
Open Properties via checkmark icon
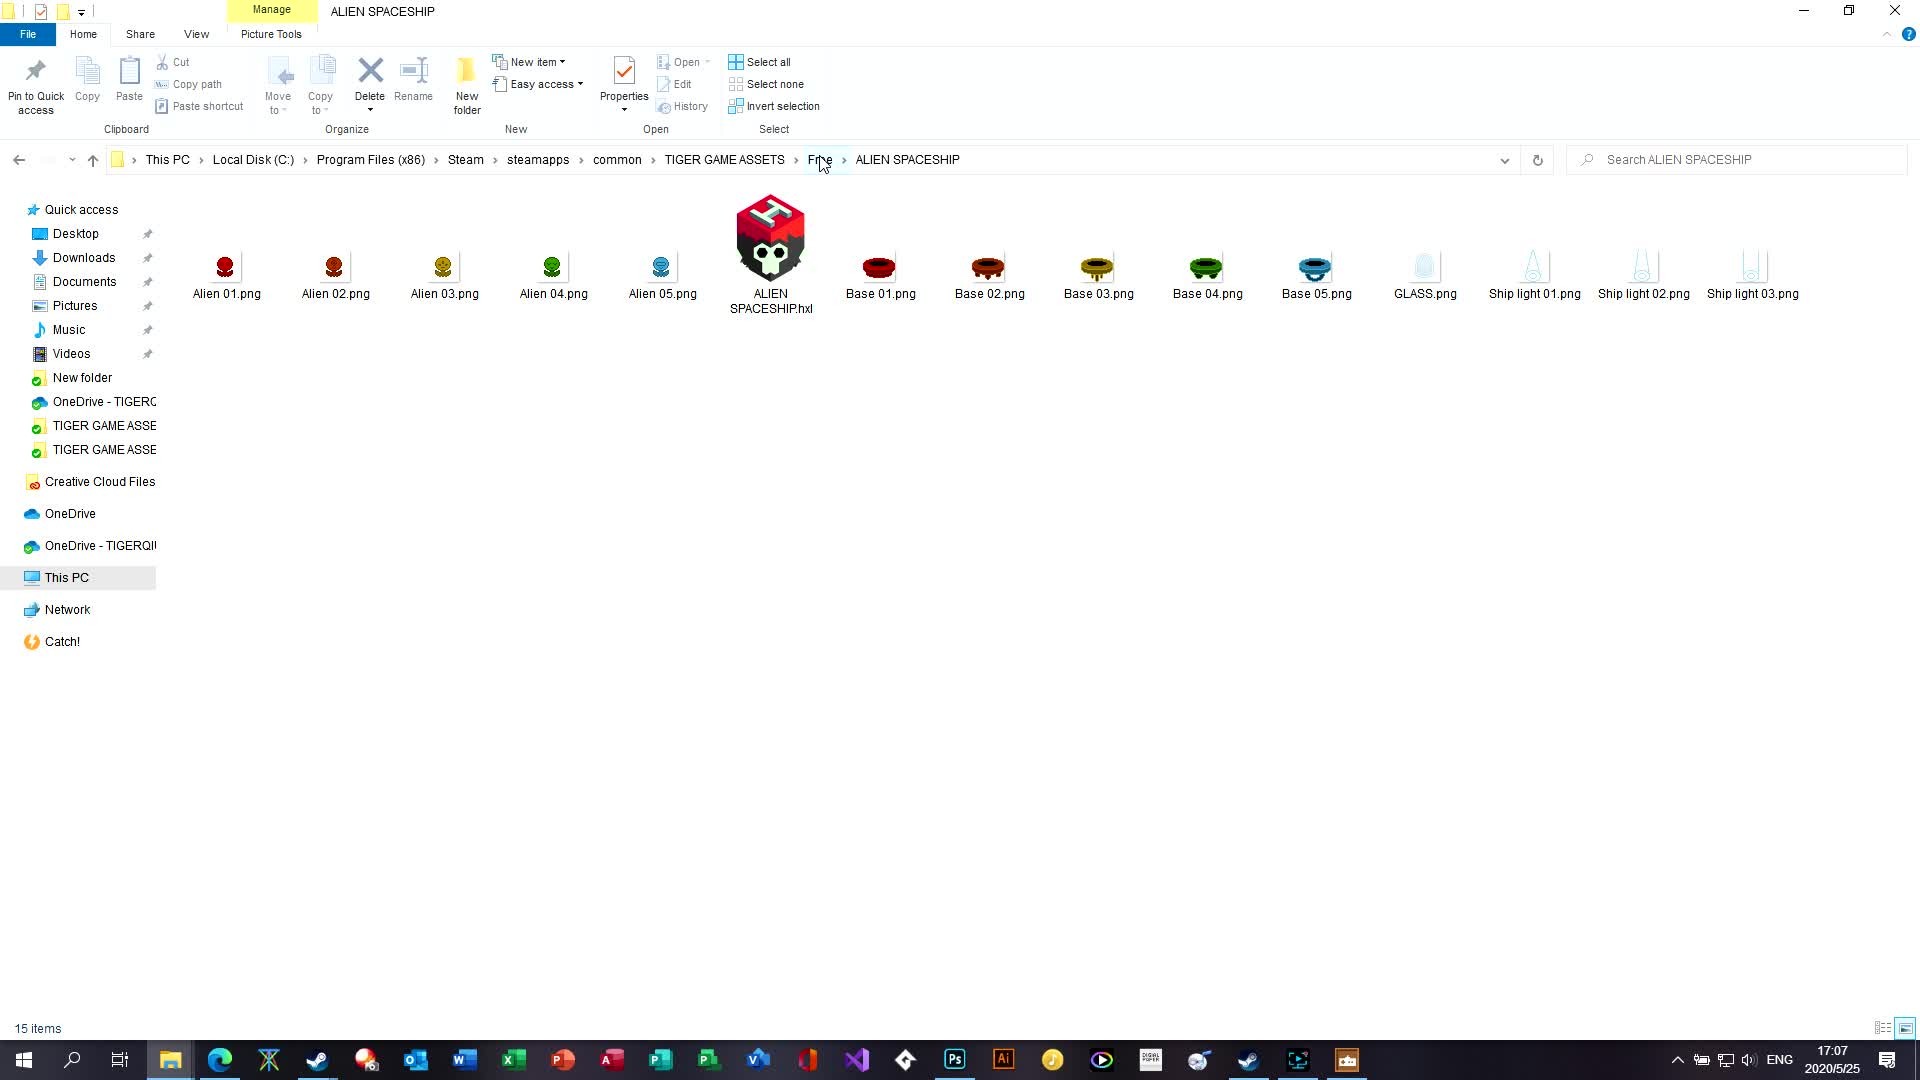coord(624,72)
